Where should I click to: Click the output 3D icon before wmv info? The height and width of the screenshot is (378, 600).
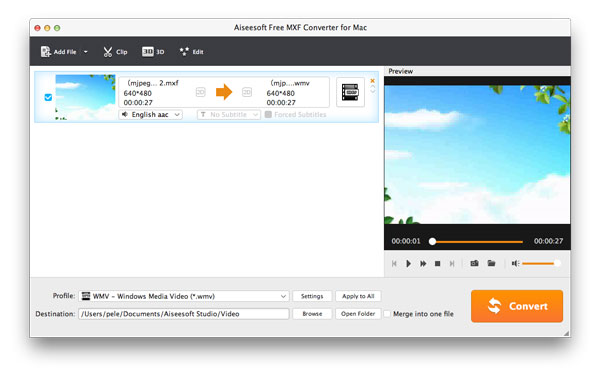point(247,92)
